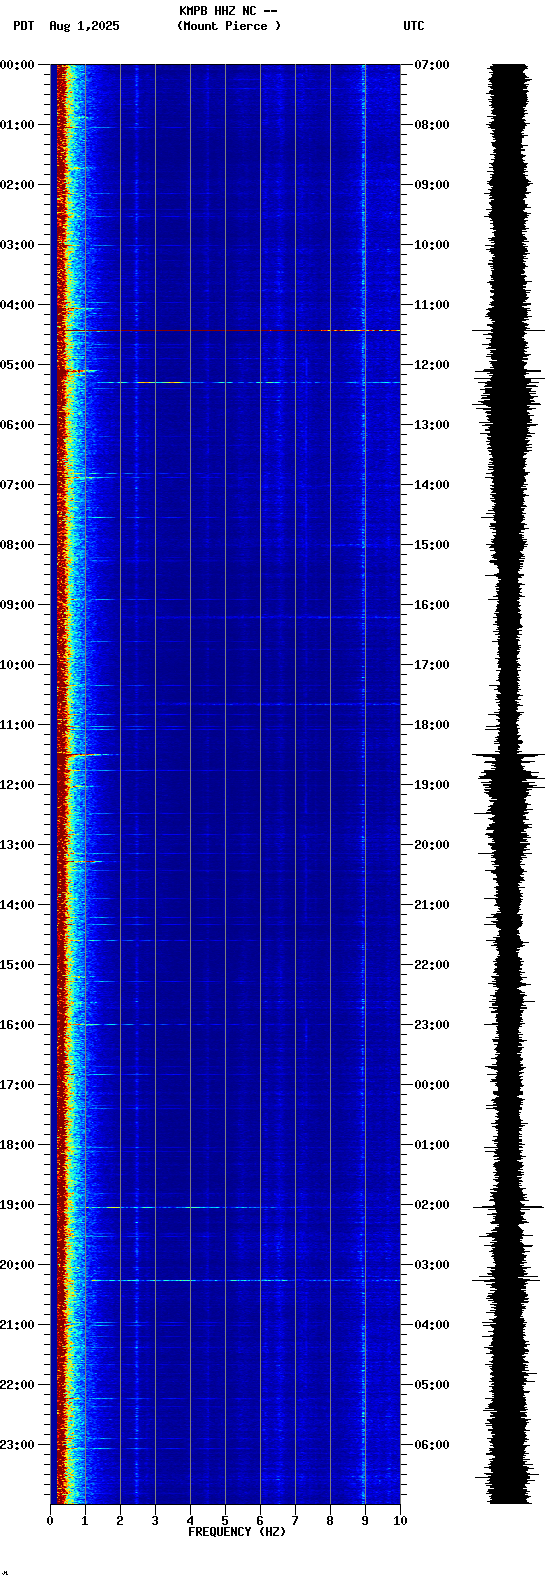Click the UTC time label '18:00'
This screenshot has width=552, height=1584.
pyautogui.click(x=432, y=725)
